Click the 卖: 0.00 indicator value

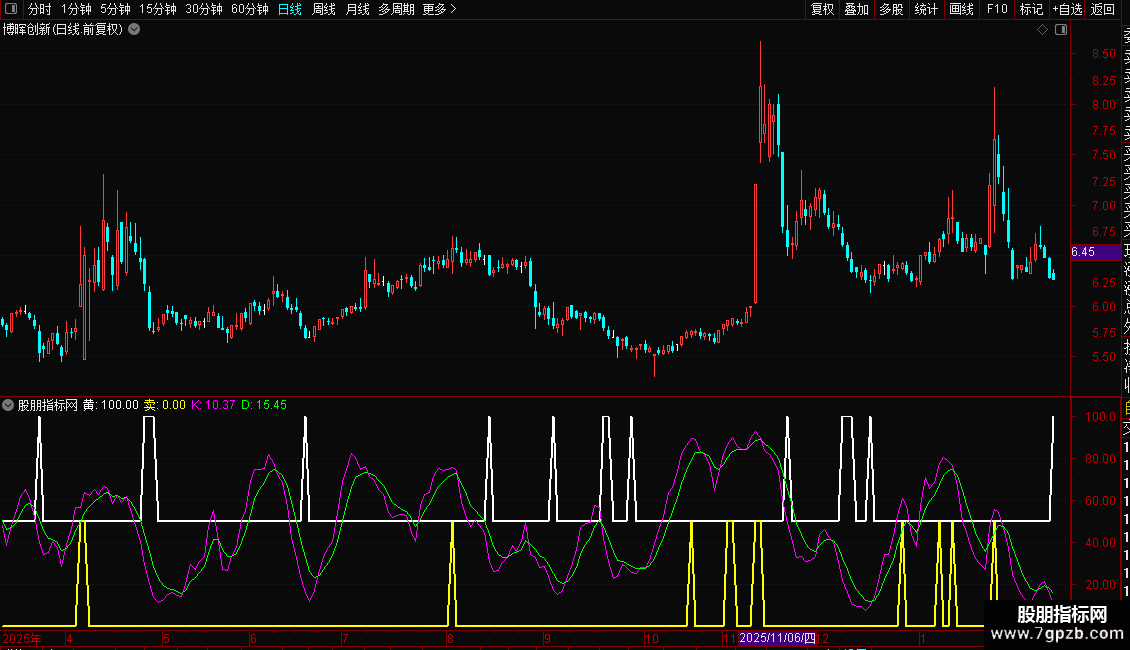click(164, 405)
